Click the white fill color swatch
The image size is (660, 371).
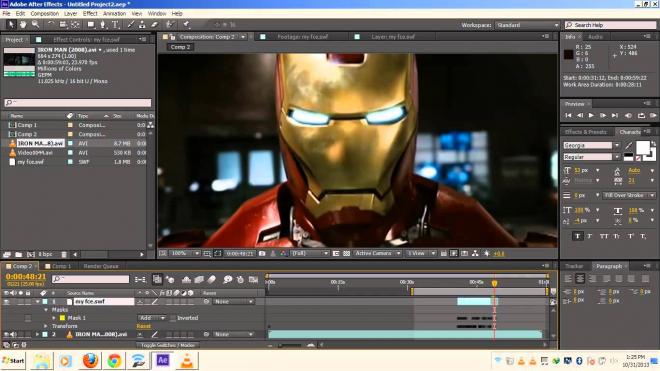pos(642,148)
